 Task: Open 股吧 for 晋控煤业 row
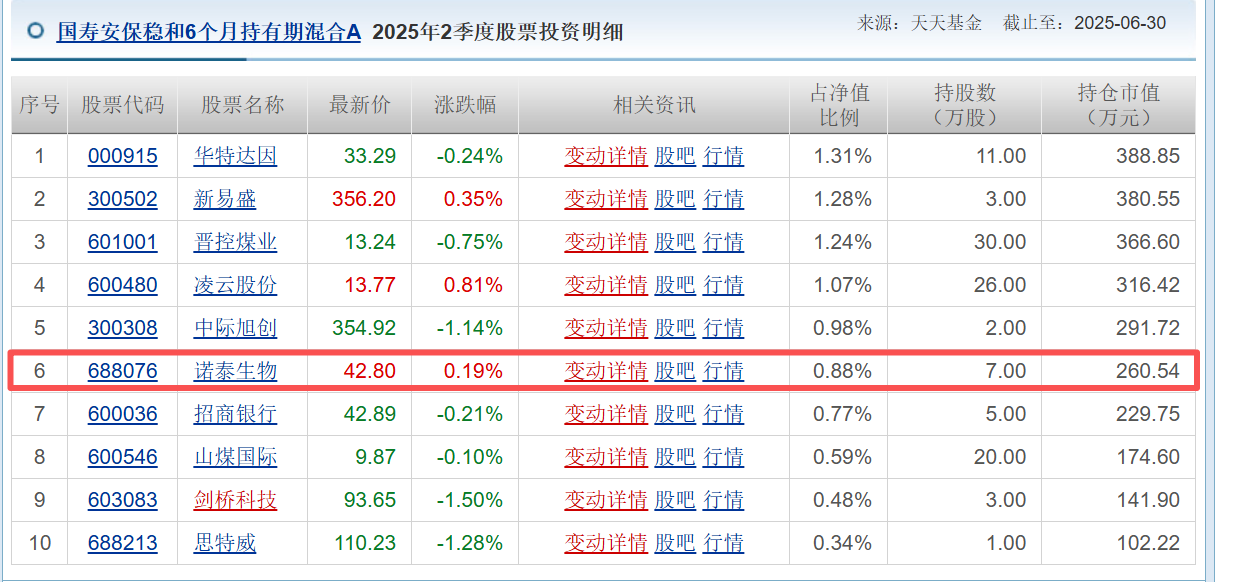tap(675, 242)
